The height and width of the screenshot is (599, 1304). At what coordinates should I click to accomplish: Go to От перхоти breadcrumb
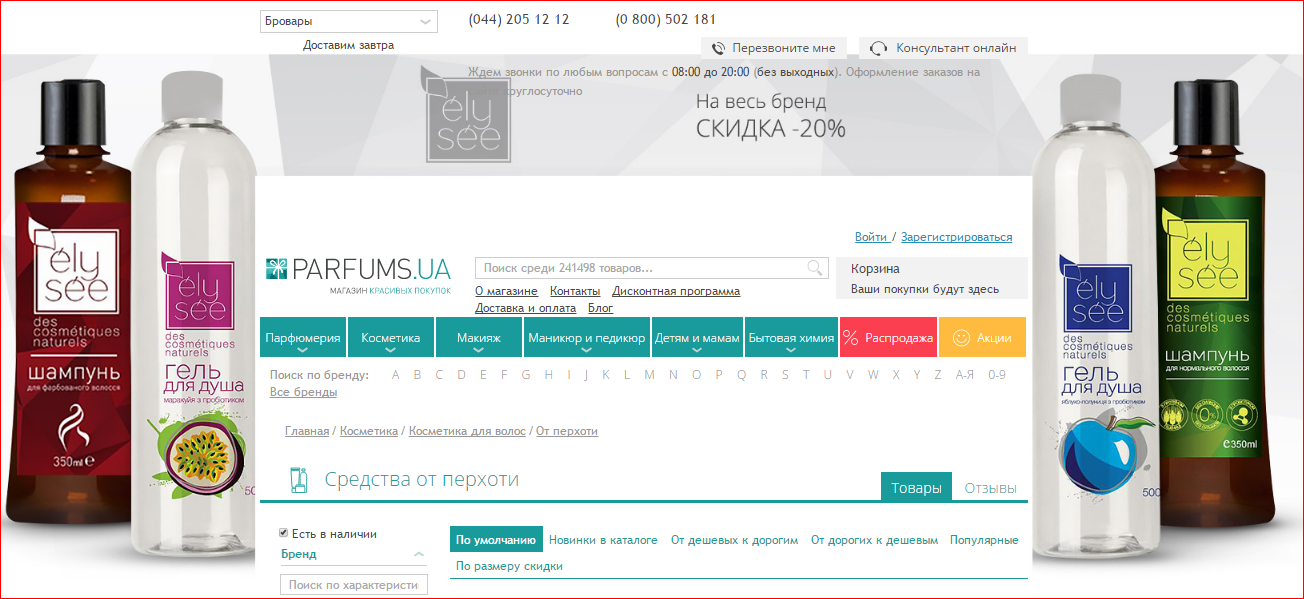tap(567, 431)
